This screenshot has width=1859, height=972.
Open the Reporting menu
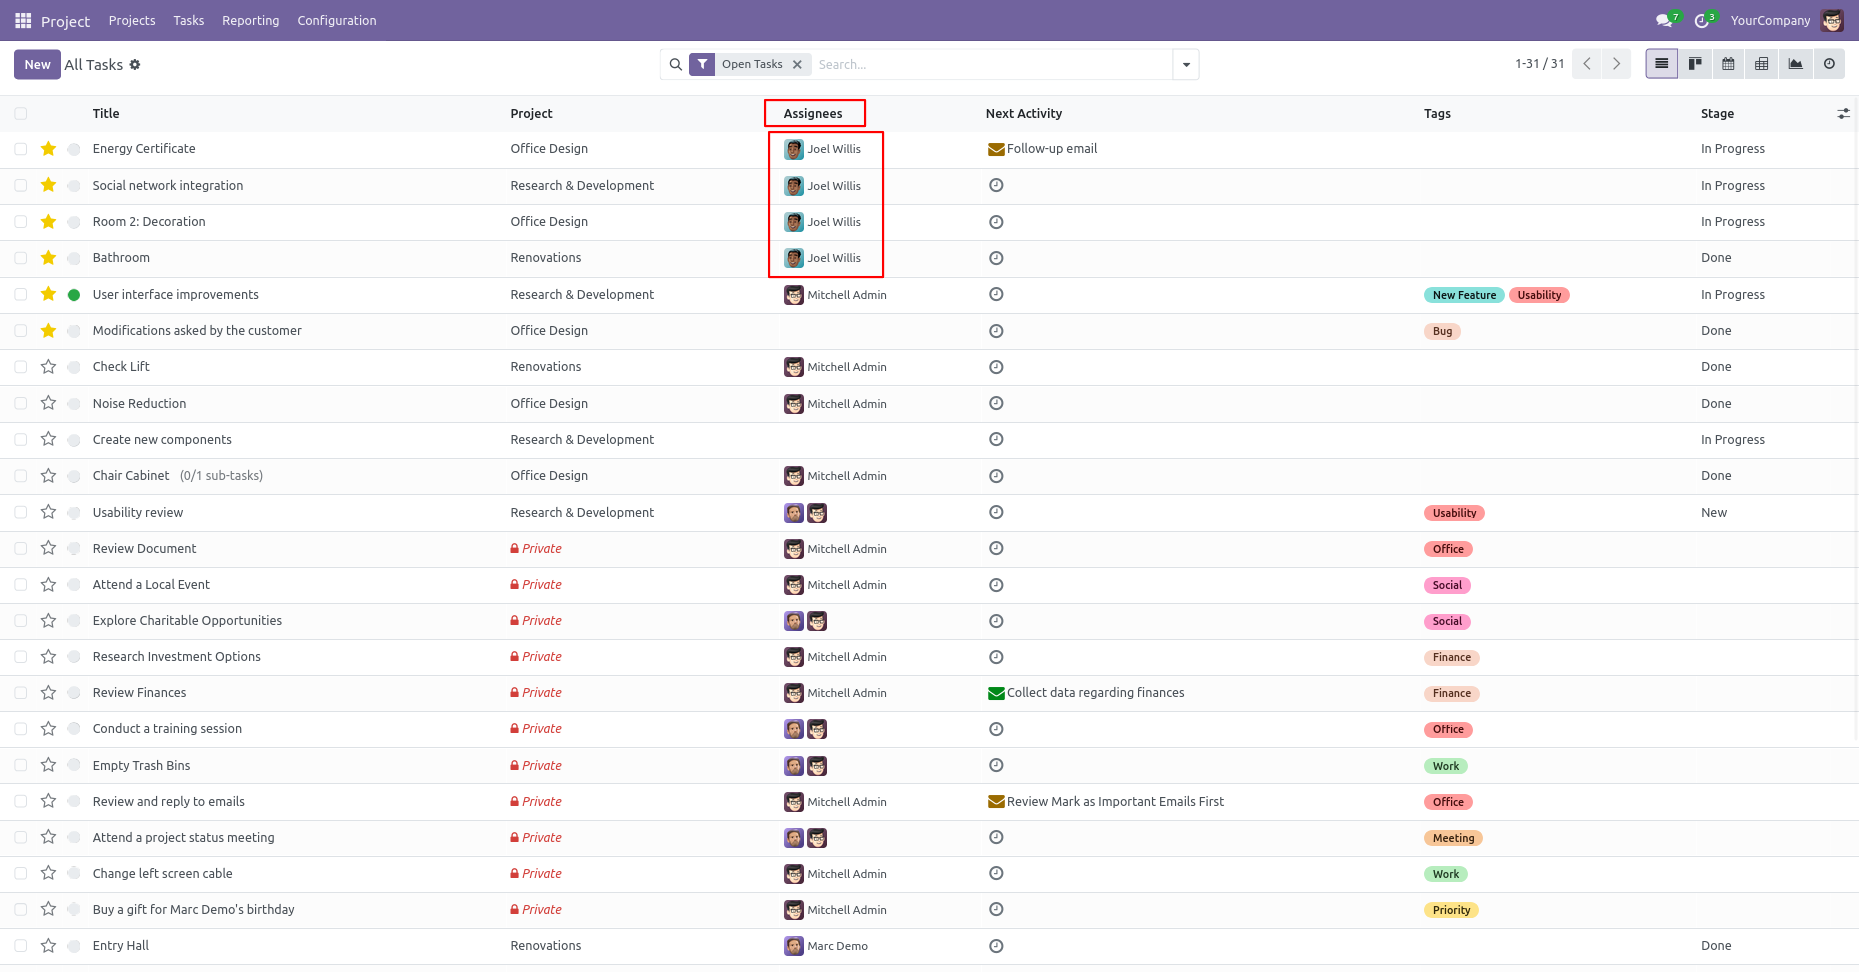250,20
